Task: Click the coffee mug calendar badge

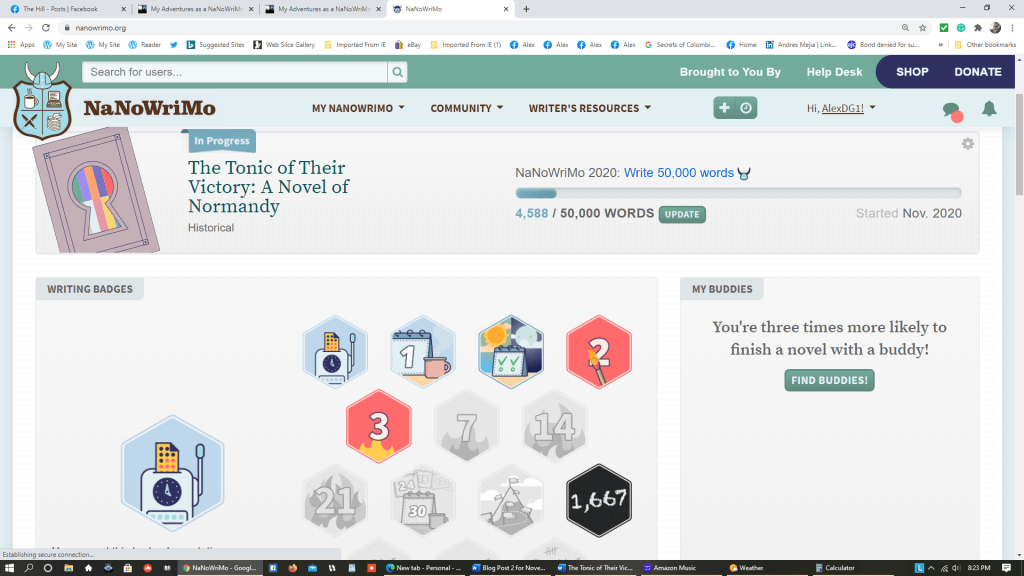Action: pyautogui.click(x=423, y=351)
